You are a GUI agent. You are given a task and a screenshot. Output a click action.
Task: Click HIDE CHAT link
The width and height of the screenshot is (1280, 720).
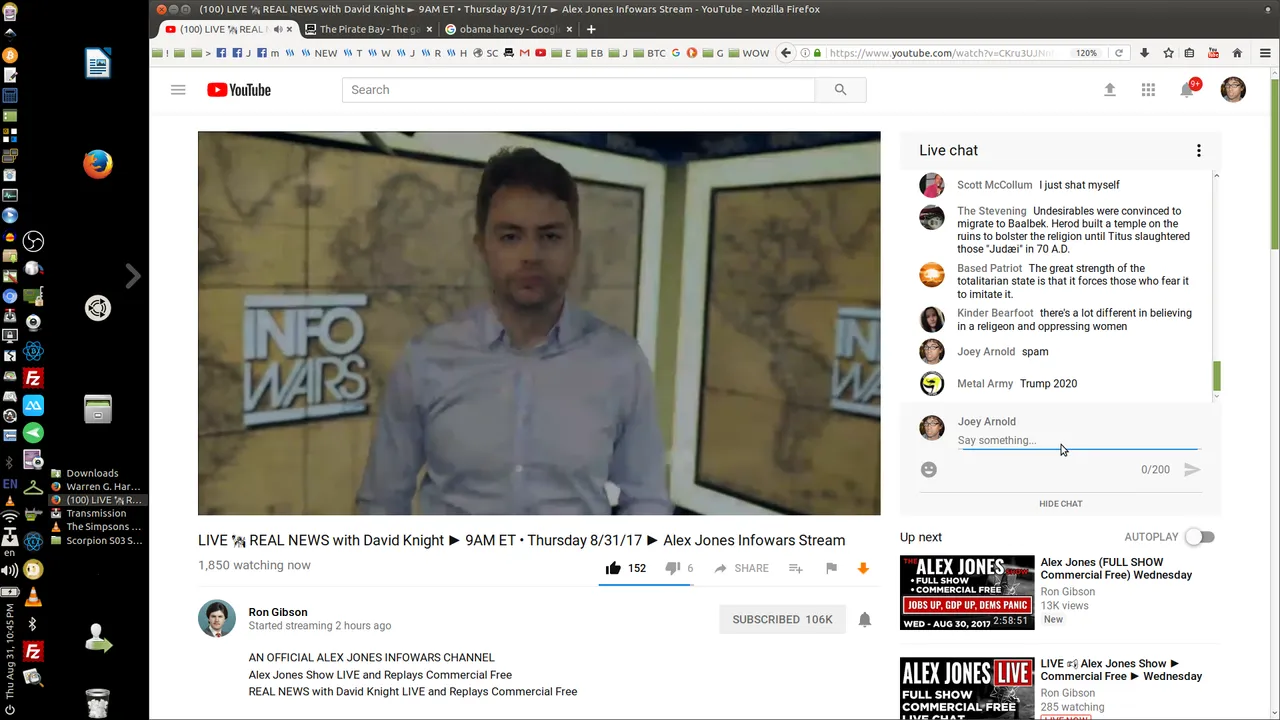click(x=1060, y=503)
